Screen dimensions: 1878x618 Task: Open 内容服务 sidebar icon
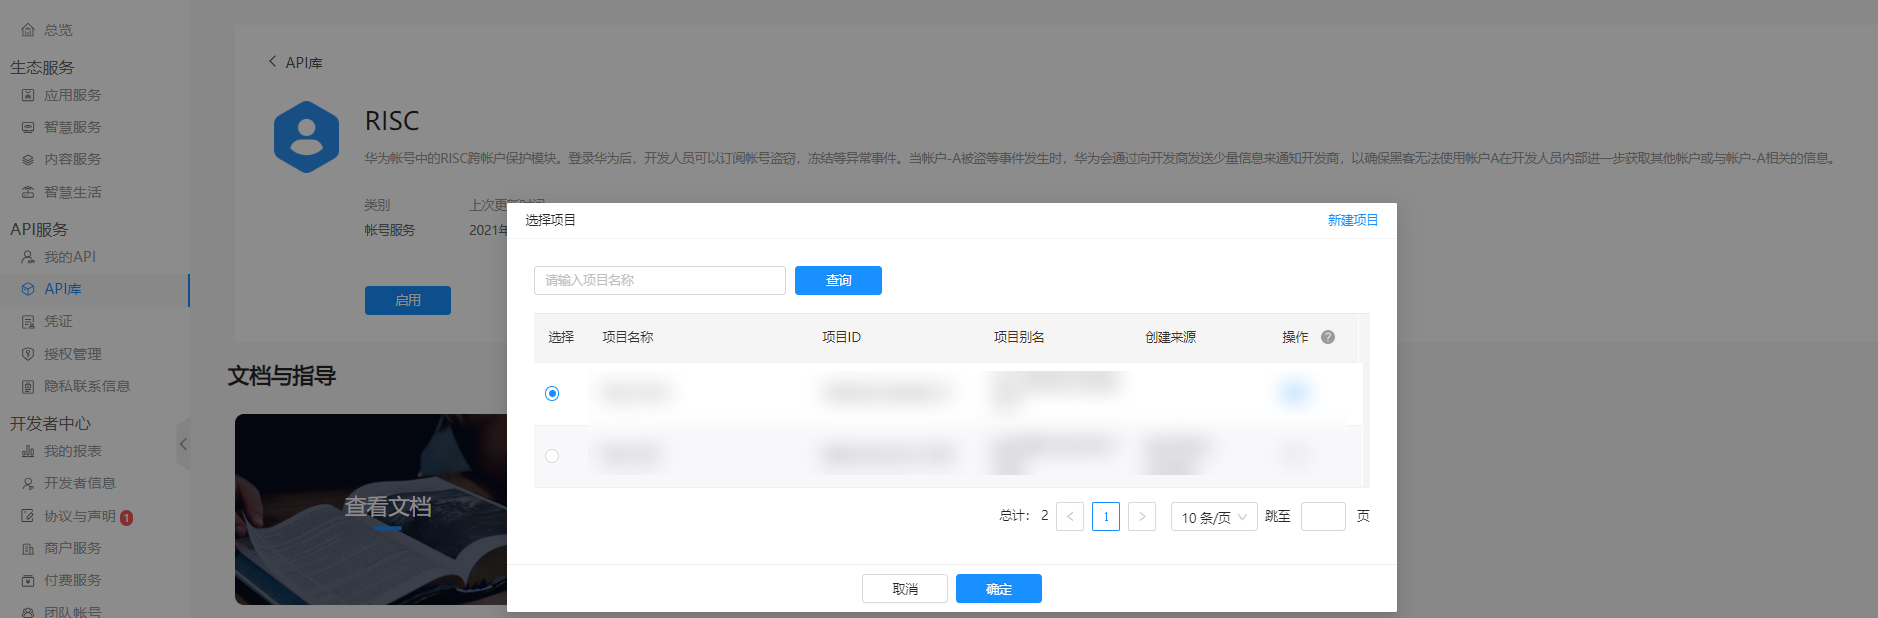click(x=28, y=159)
